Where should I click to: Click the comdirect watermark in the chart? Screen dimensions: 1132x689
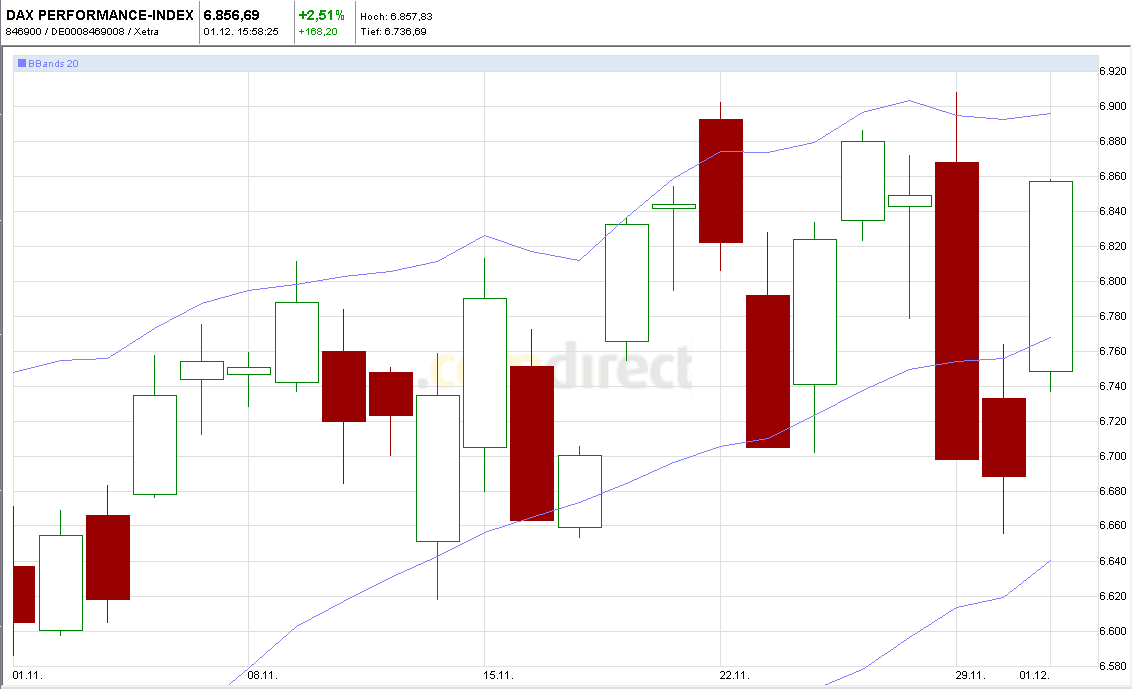558,368
